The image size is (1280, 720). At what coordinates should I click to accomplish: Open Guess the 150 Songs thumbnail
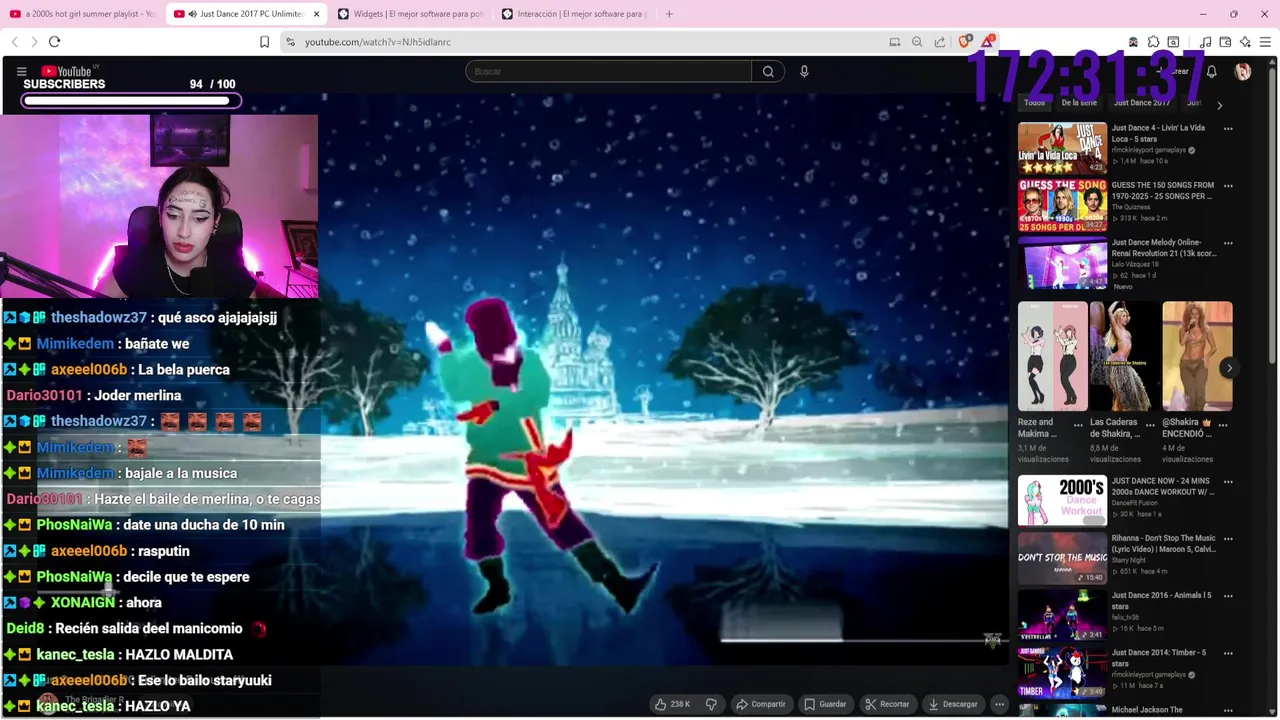click(1062, 205)
